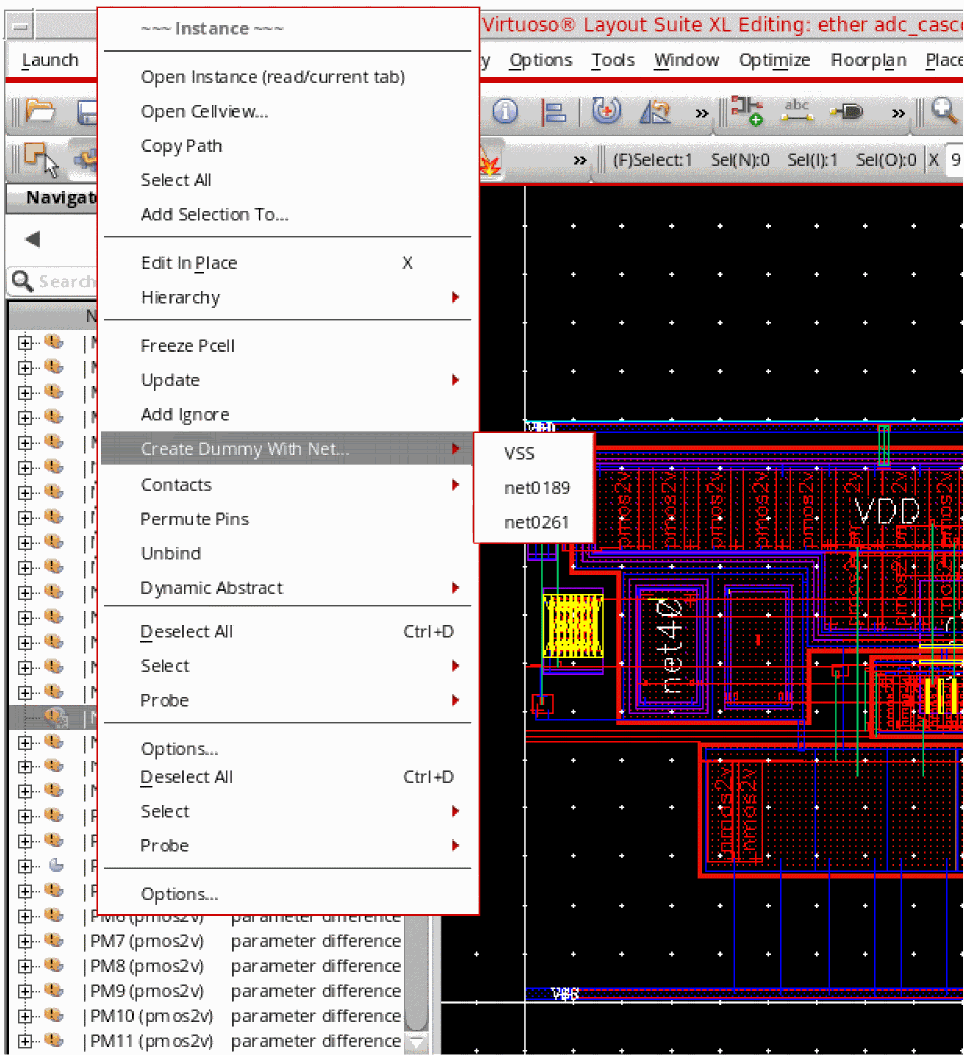Click the Align tool icon
Viewport: 964px width, 1055px height.
click(x=553, y=112)
